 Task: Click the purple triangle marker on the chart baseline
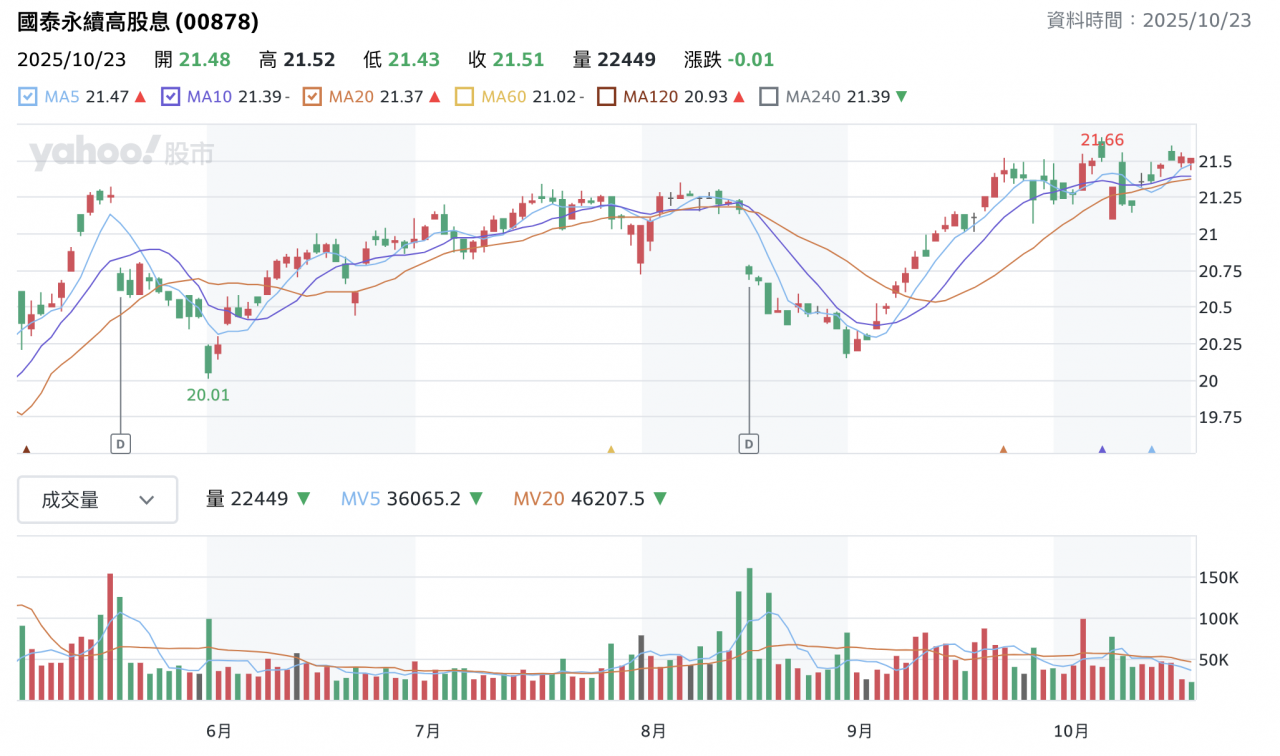(1102, 450)
